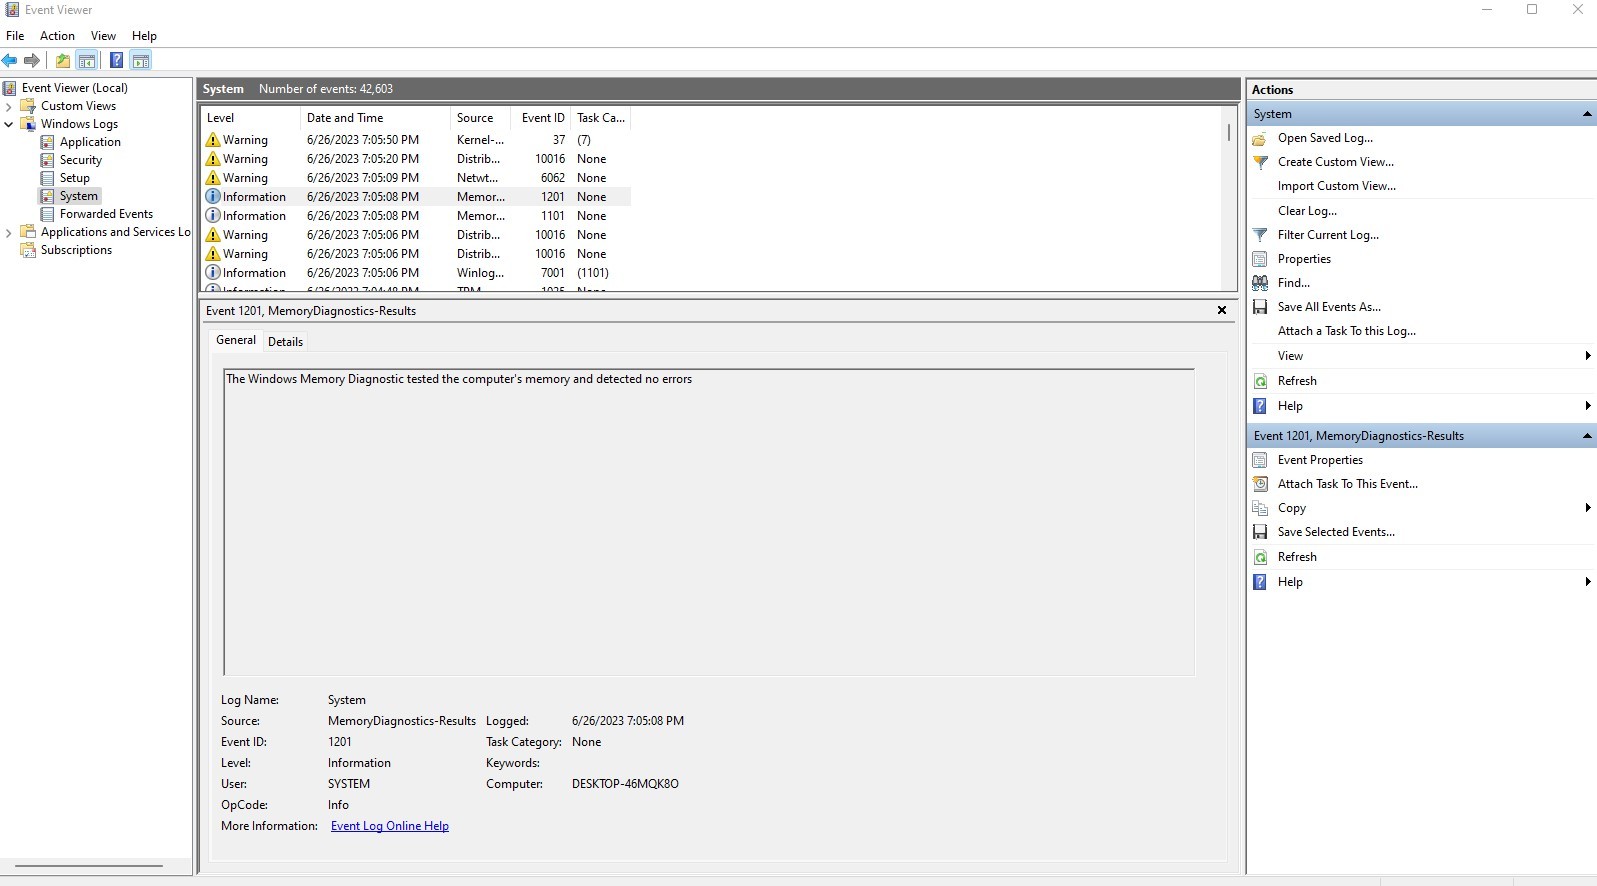Click the Help toolbar icon
Screen dimensions: 1597x886
(x=117, y=60)
